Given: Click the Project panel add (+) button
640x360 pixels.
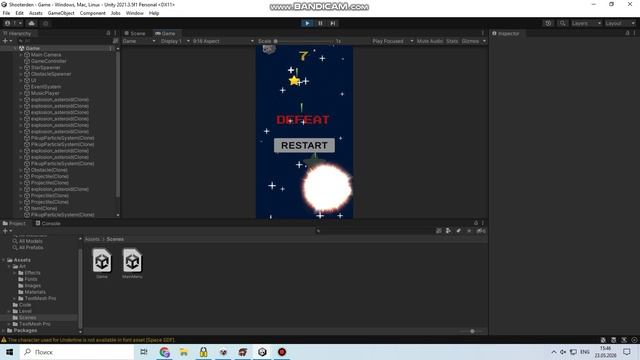Looking at the screenshot, I should coord(7,231).
